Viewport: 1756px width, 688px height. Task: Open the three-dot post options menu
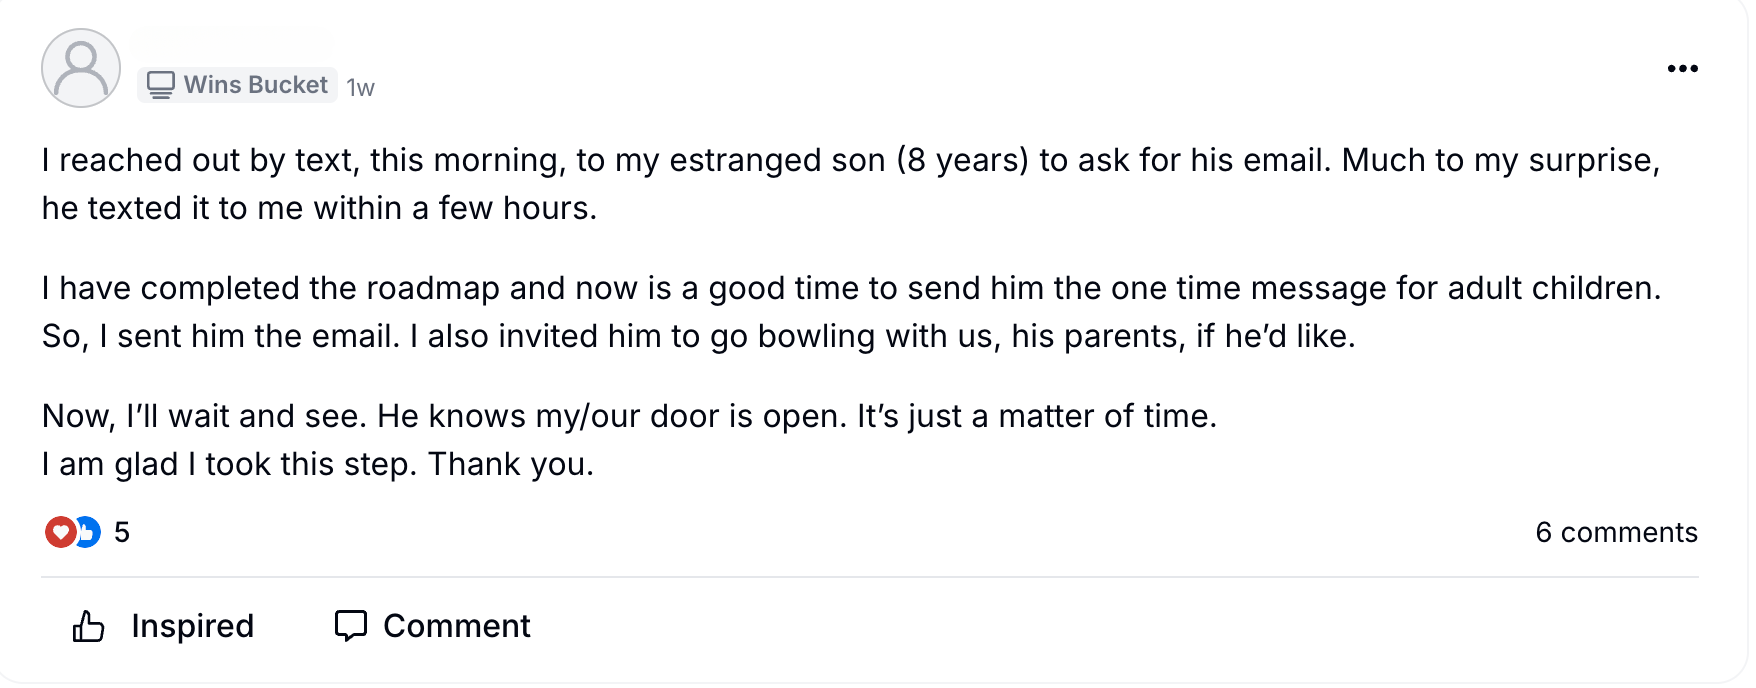tap(1682, 68)
